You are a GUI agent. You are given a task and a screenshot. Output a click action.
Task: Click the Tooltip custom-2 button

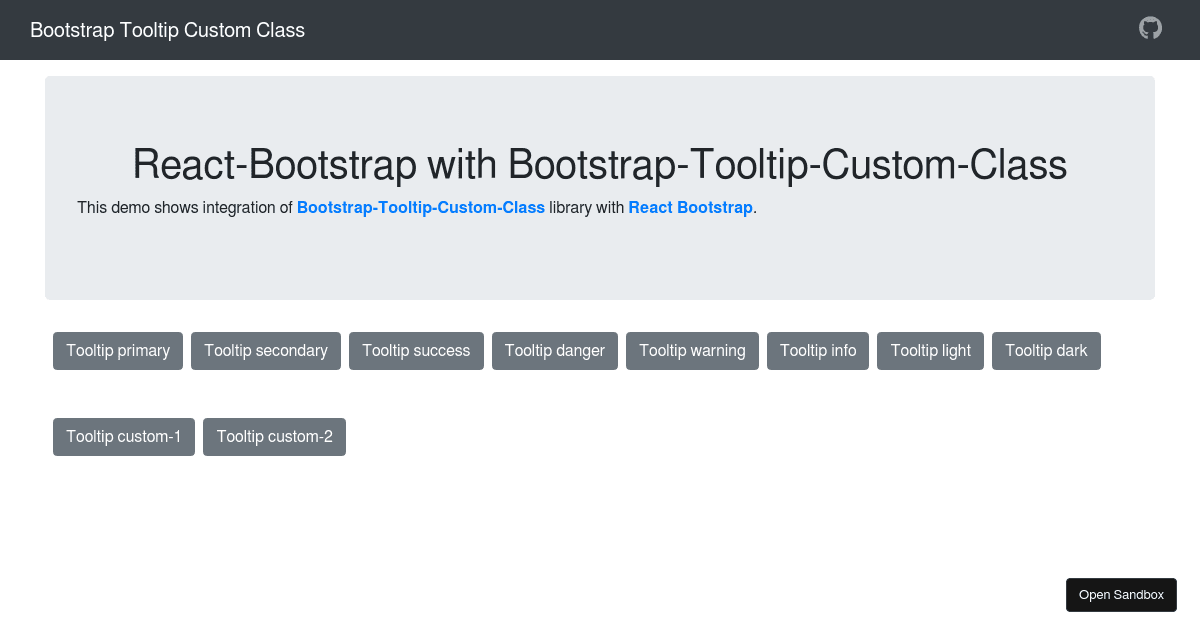tap(274, 437)
